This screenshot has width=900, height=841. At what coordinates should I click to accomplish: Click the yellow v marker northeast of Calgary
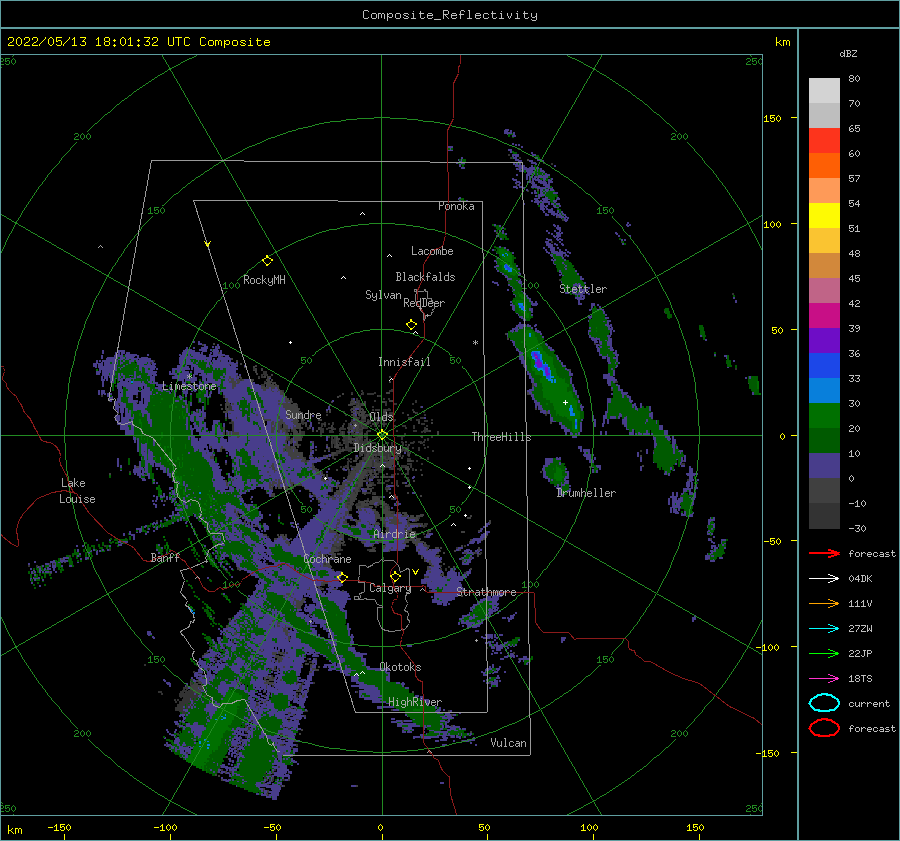click(x=415, y=572)
